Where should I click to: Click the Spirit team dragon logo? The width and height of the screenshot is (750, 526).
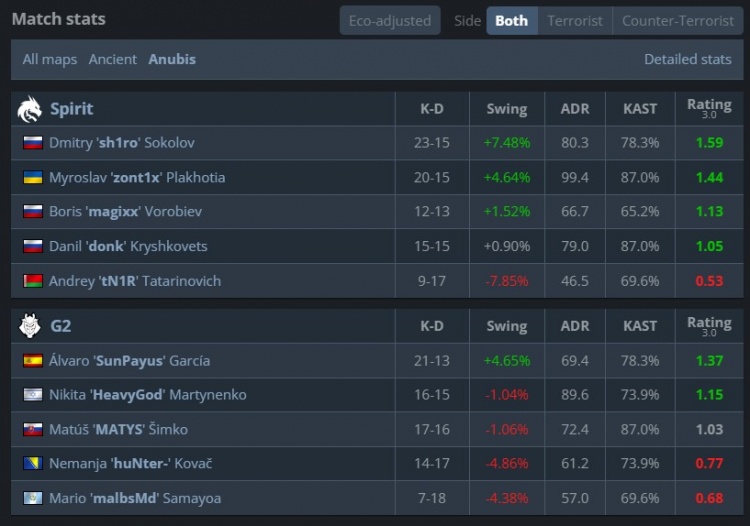[30, 108]
